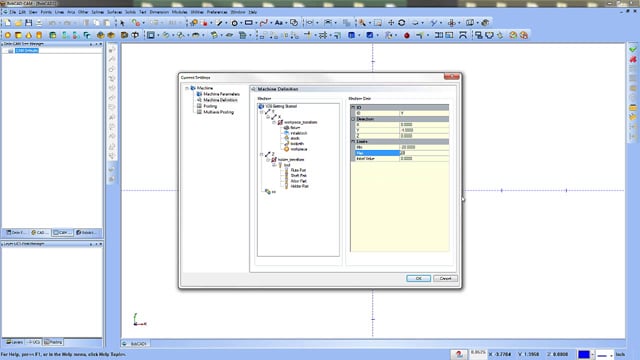The image size is (640, 360).
Task: Choose the circle drawing tool
Action: (x=235, y=23)
